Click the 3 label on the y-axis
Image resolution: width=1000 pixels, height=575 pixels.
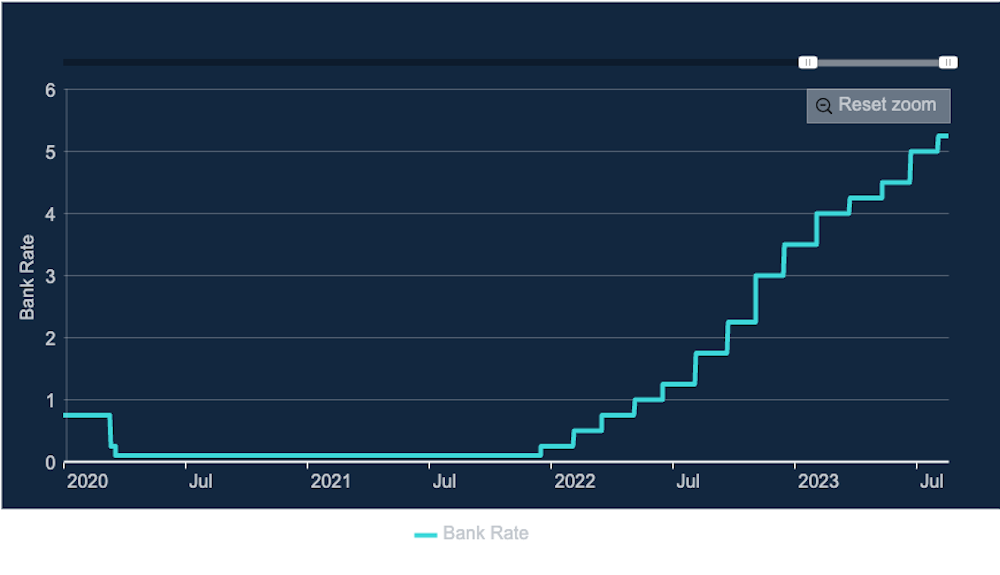click(x=49, y=276)
